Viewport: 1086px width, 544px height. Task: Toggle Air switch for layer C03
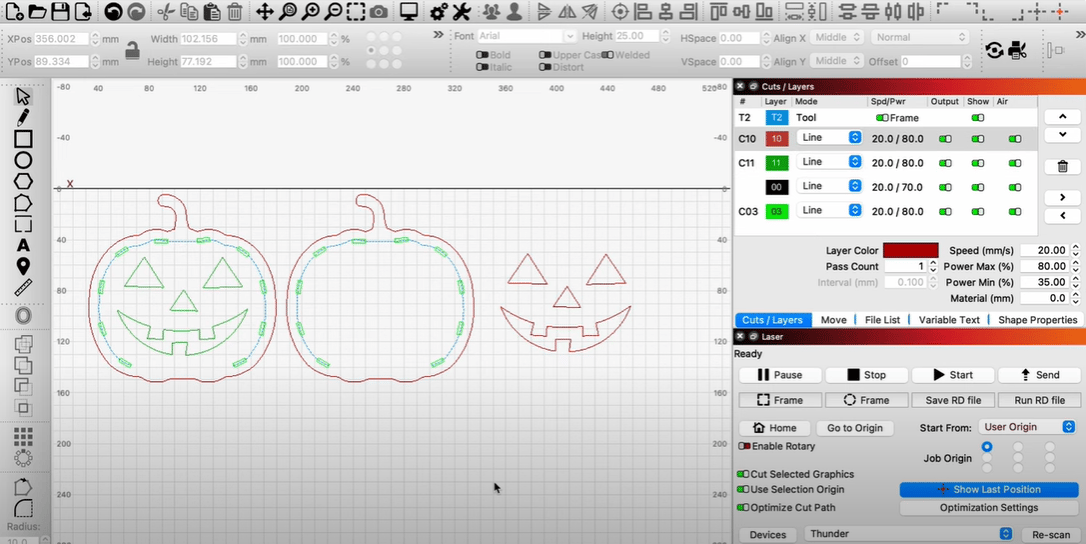click(x=1015, y=211)
